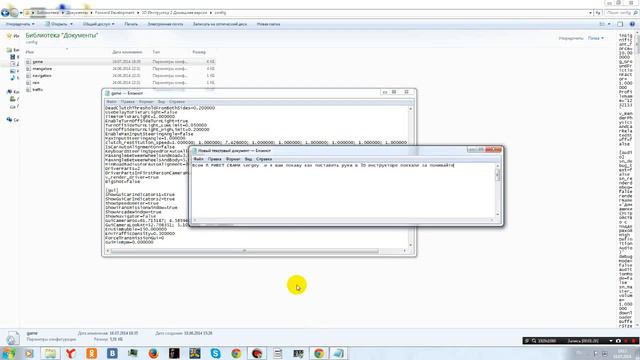Click the Total Commander-like taskbar icon before Skype
Screen dimensions: 640x360
(195, 353)
